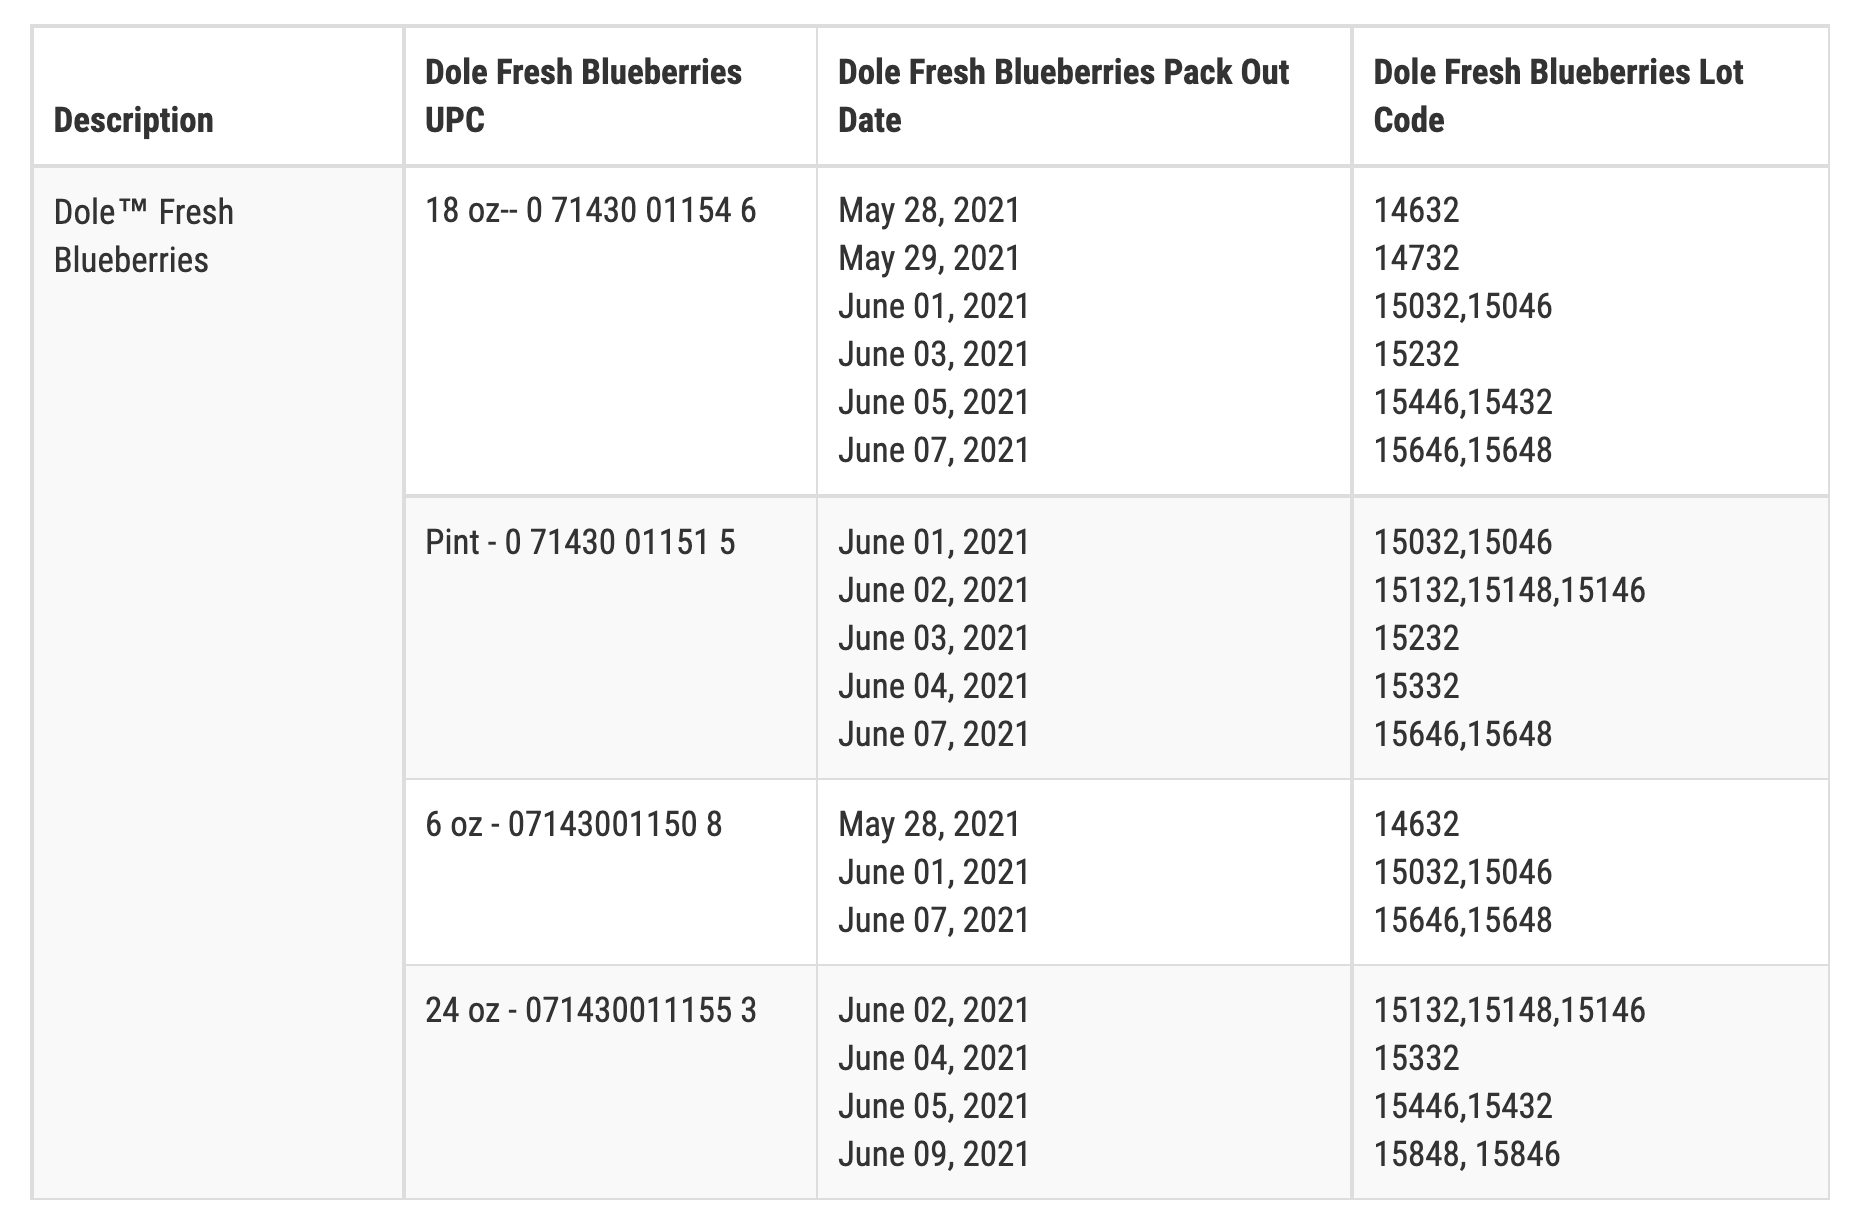
Task: Select June 09, 2021 pack out date
Action: tap(934, 1155)
